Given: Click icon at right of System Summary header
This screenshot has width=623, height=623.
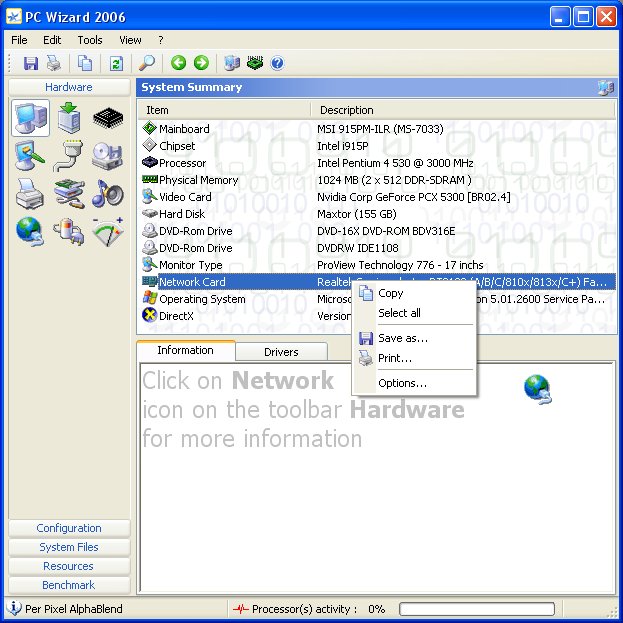Looking at the screenshot, I should 606,88.
